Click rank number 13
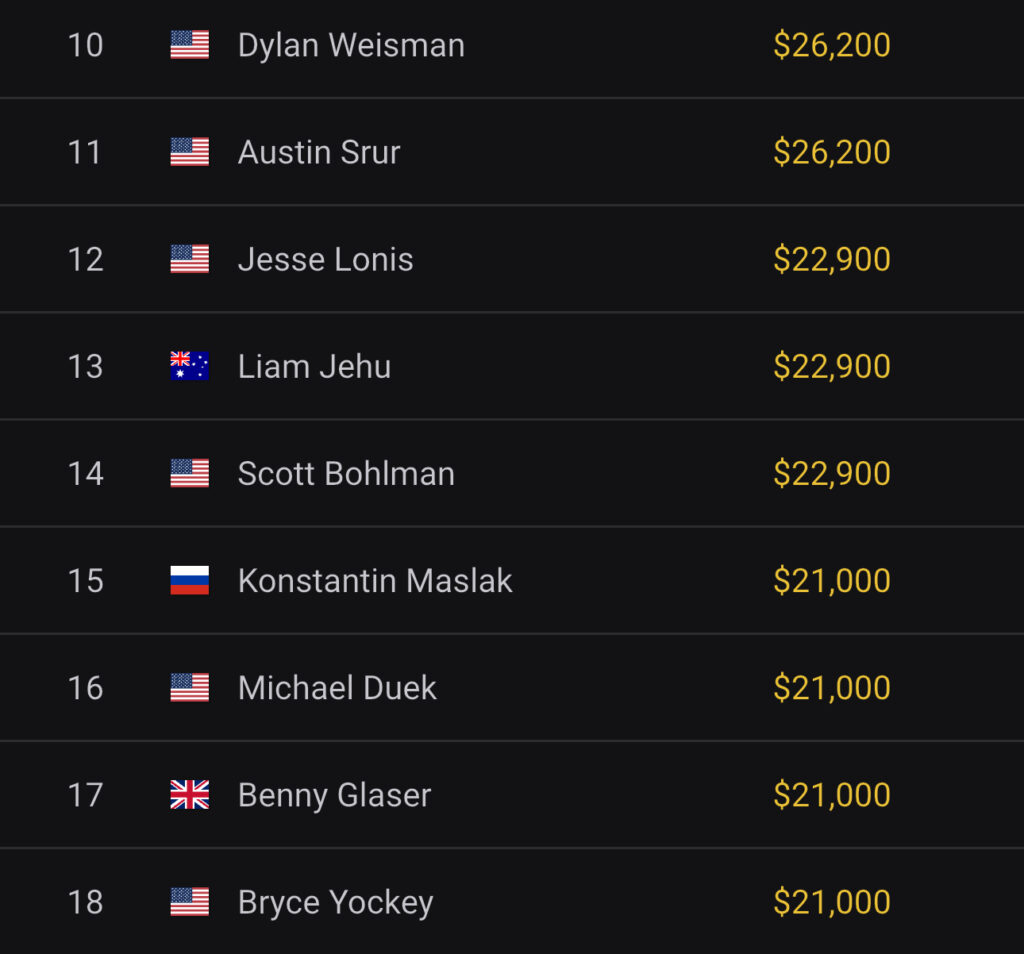Image resolution: width=1024 pixels, height=954 pixels. [85, 366]
